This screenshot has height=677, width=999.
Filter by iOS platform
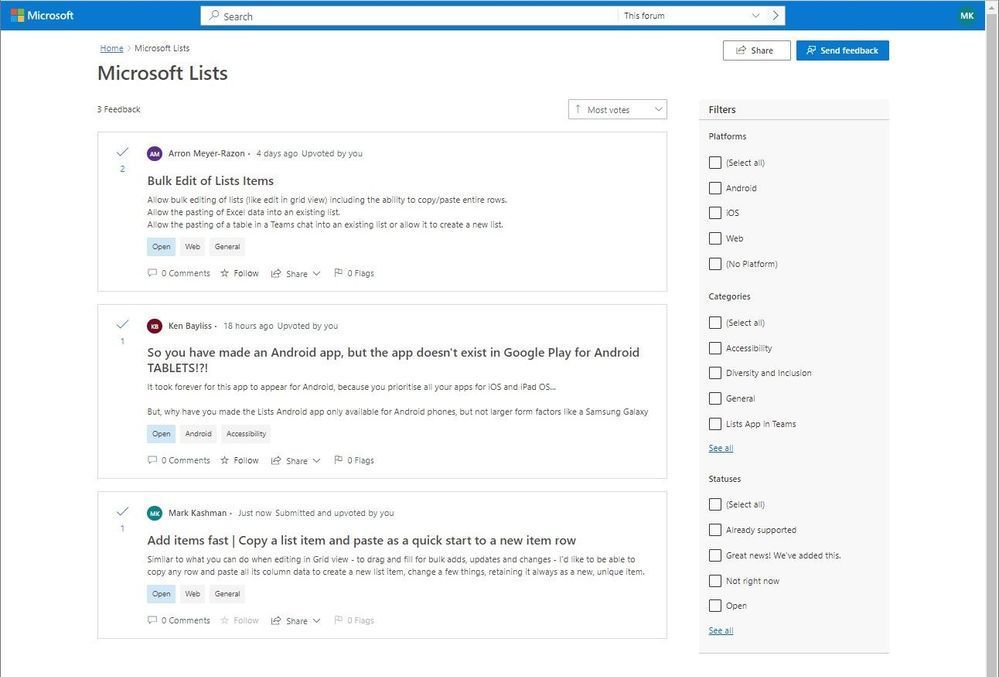pos(715,213)
